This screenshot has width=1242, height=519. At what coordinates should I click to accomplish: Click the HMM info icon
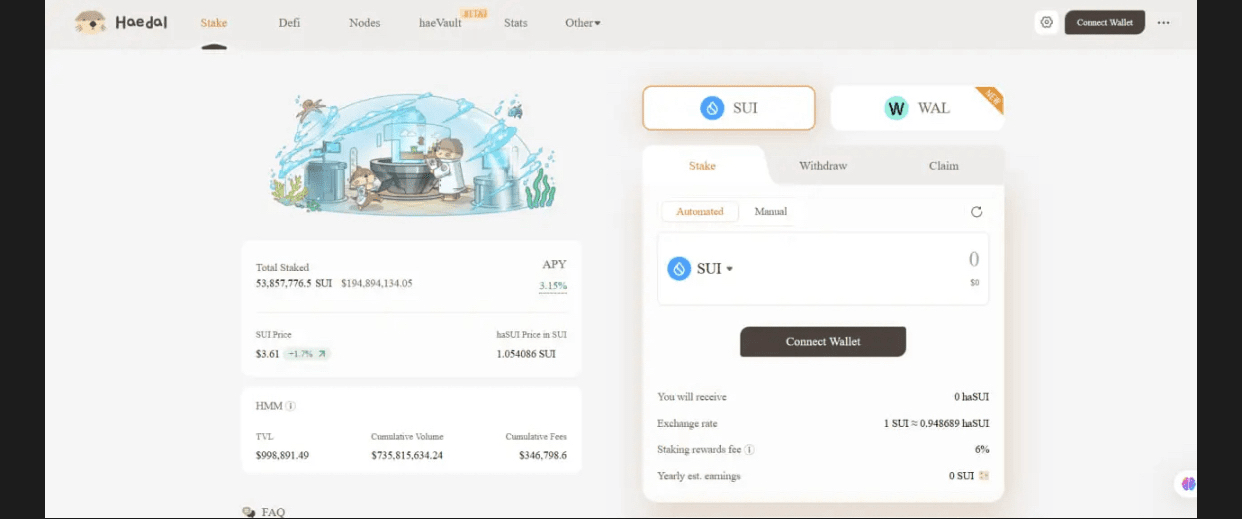290,406
